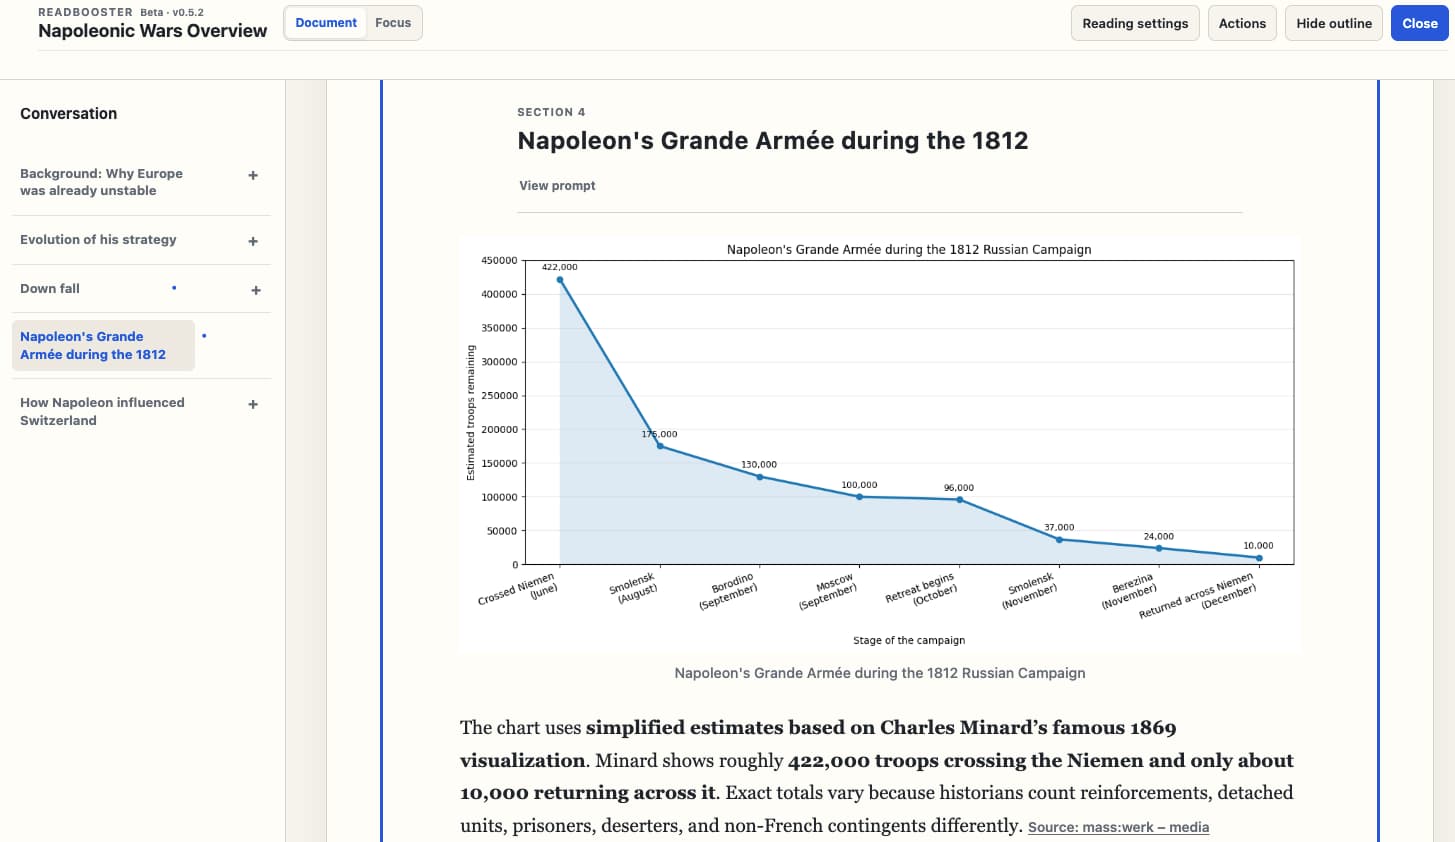Select Evolution of his strategy outline item
Viewport: 1455px width, 842px height.
tap(98, 240)
